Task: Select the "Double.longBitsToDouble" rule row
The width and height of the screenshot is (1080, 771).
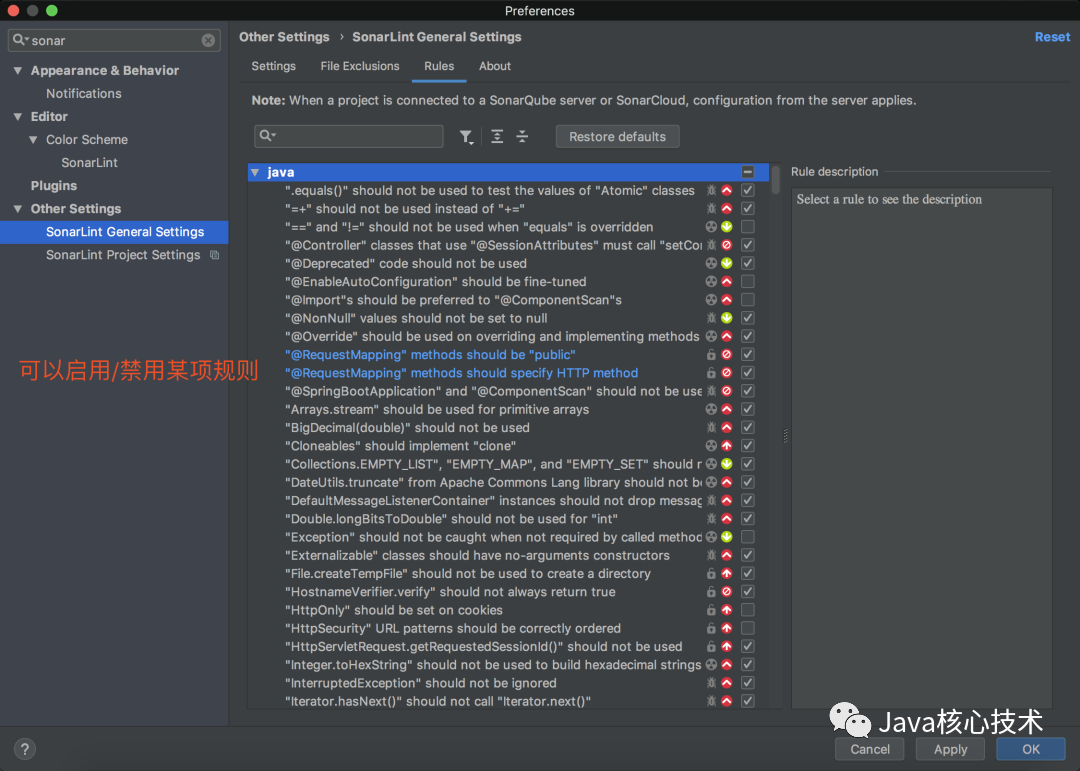Action: 508,519
